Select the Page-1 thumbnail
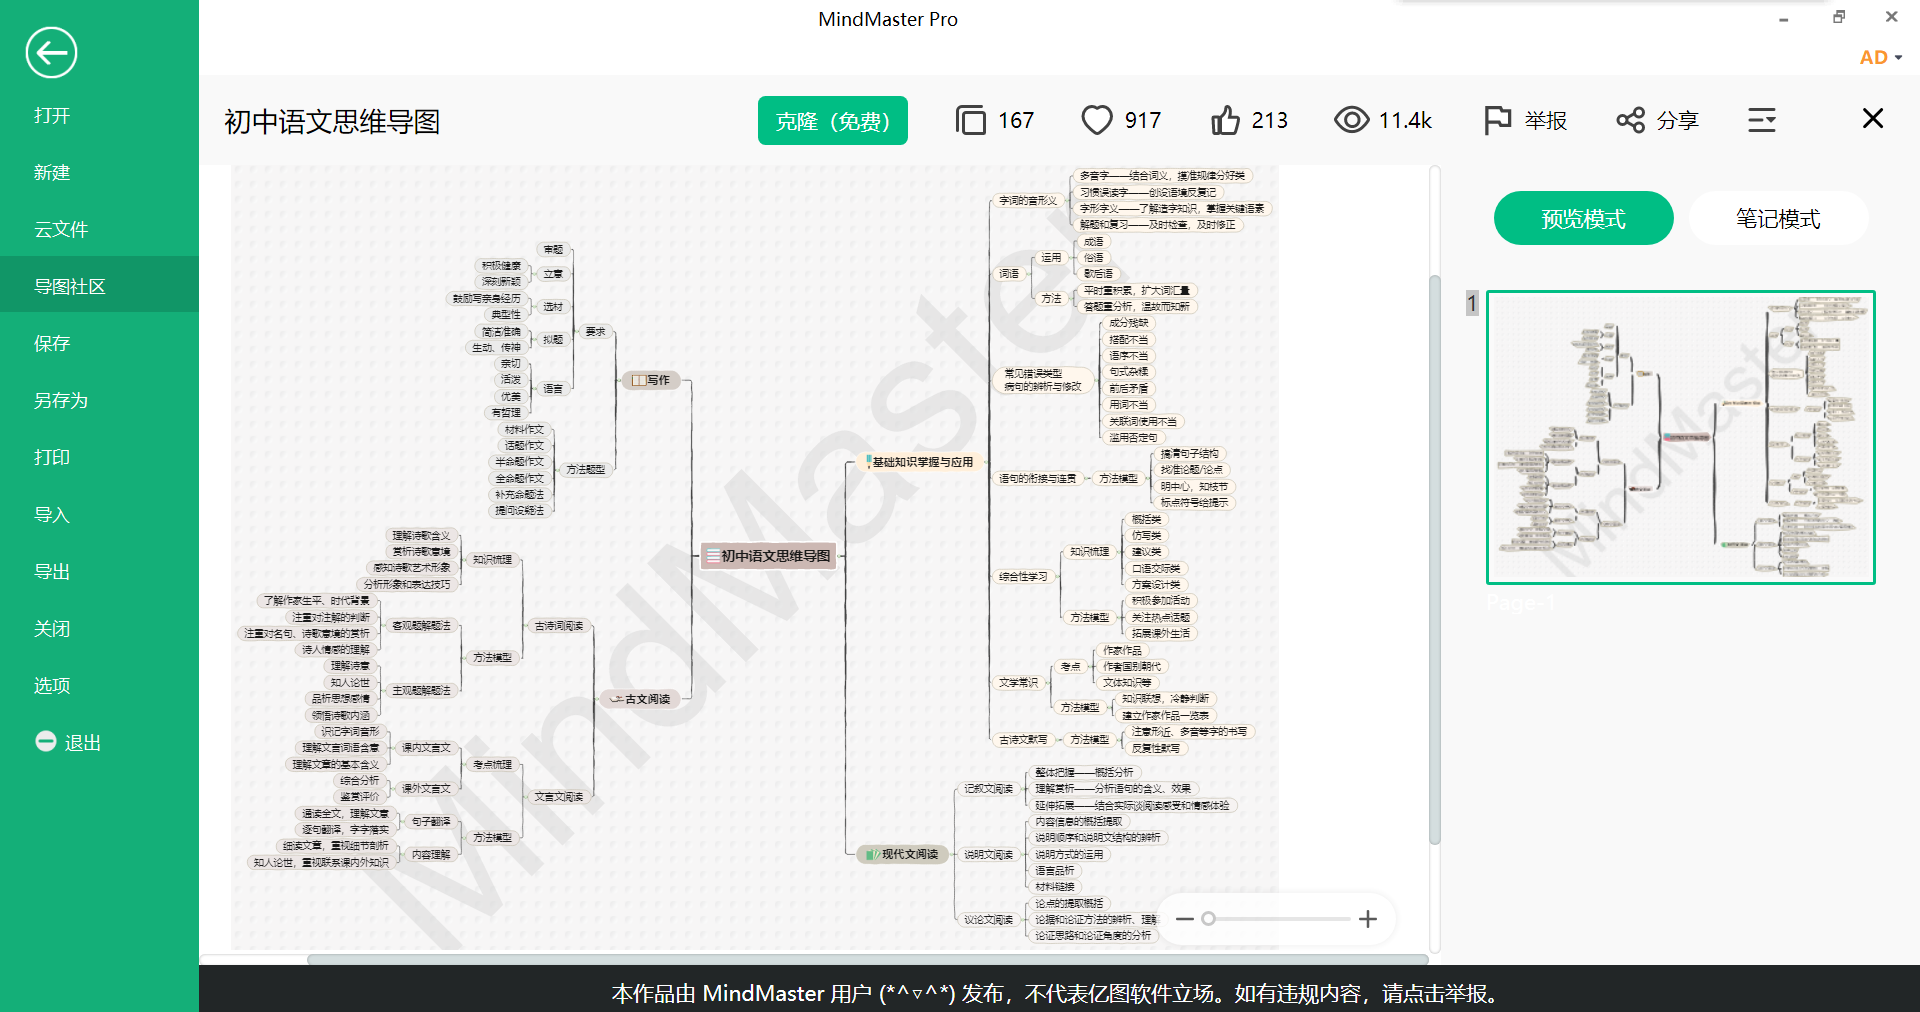1920x1012 pixels. click(x=1681, y=438)
